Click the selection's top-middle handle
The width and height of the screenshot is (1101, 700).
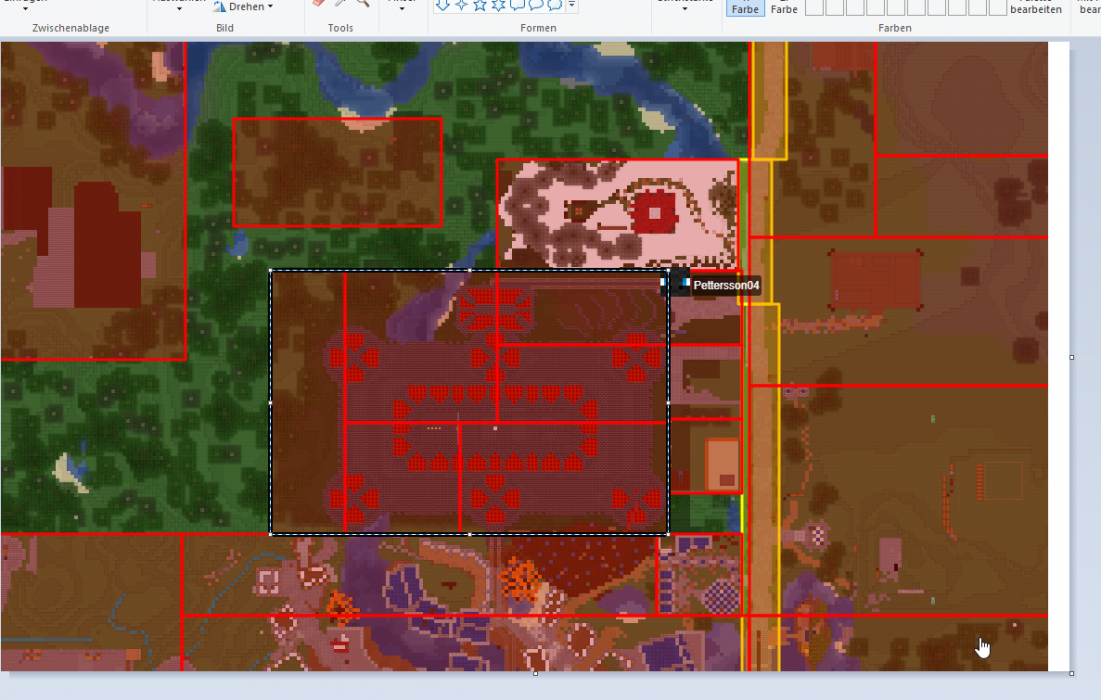click(x=470, y=270)
